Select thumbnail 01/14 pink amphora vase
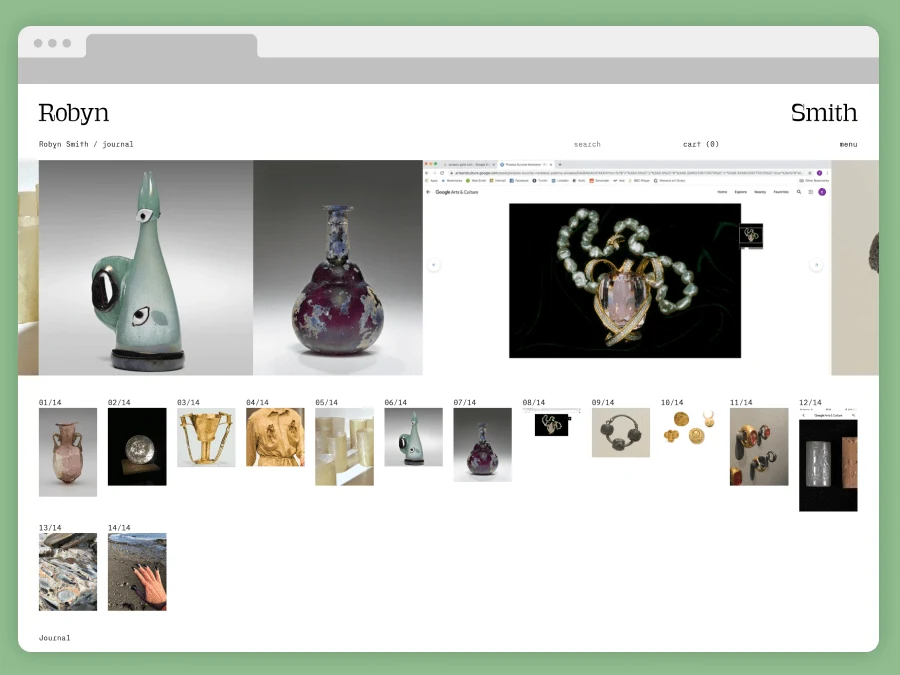 [x=68, y=452]
